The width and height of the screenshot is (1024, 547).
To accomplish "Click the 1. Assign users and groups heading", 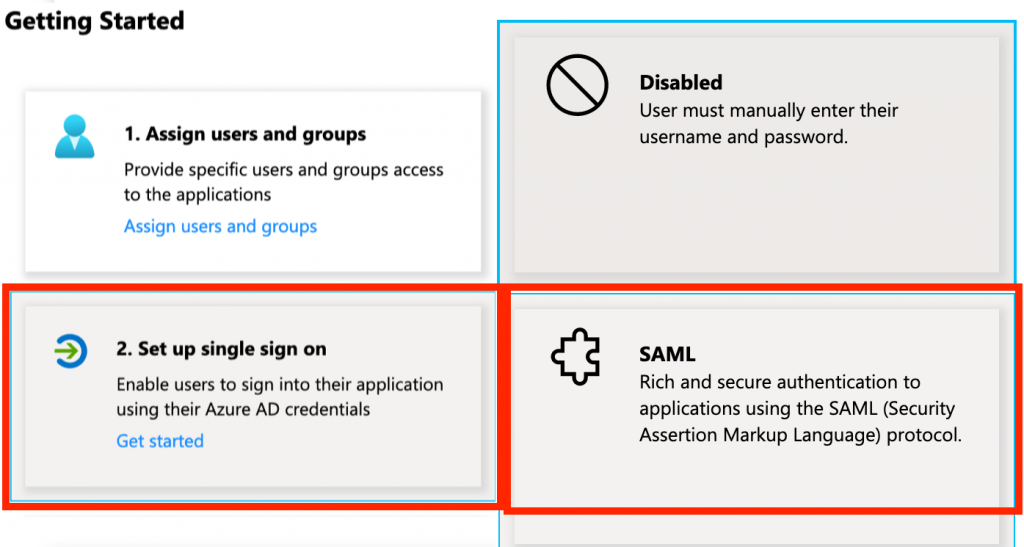I will click(245, 134).
